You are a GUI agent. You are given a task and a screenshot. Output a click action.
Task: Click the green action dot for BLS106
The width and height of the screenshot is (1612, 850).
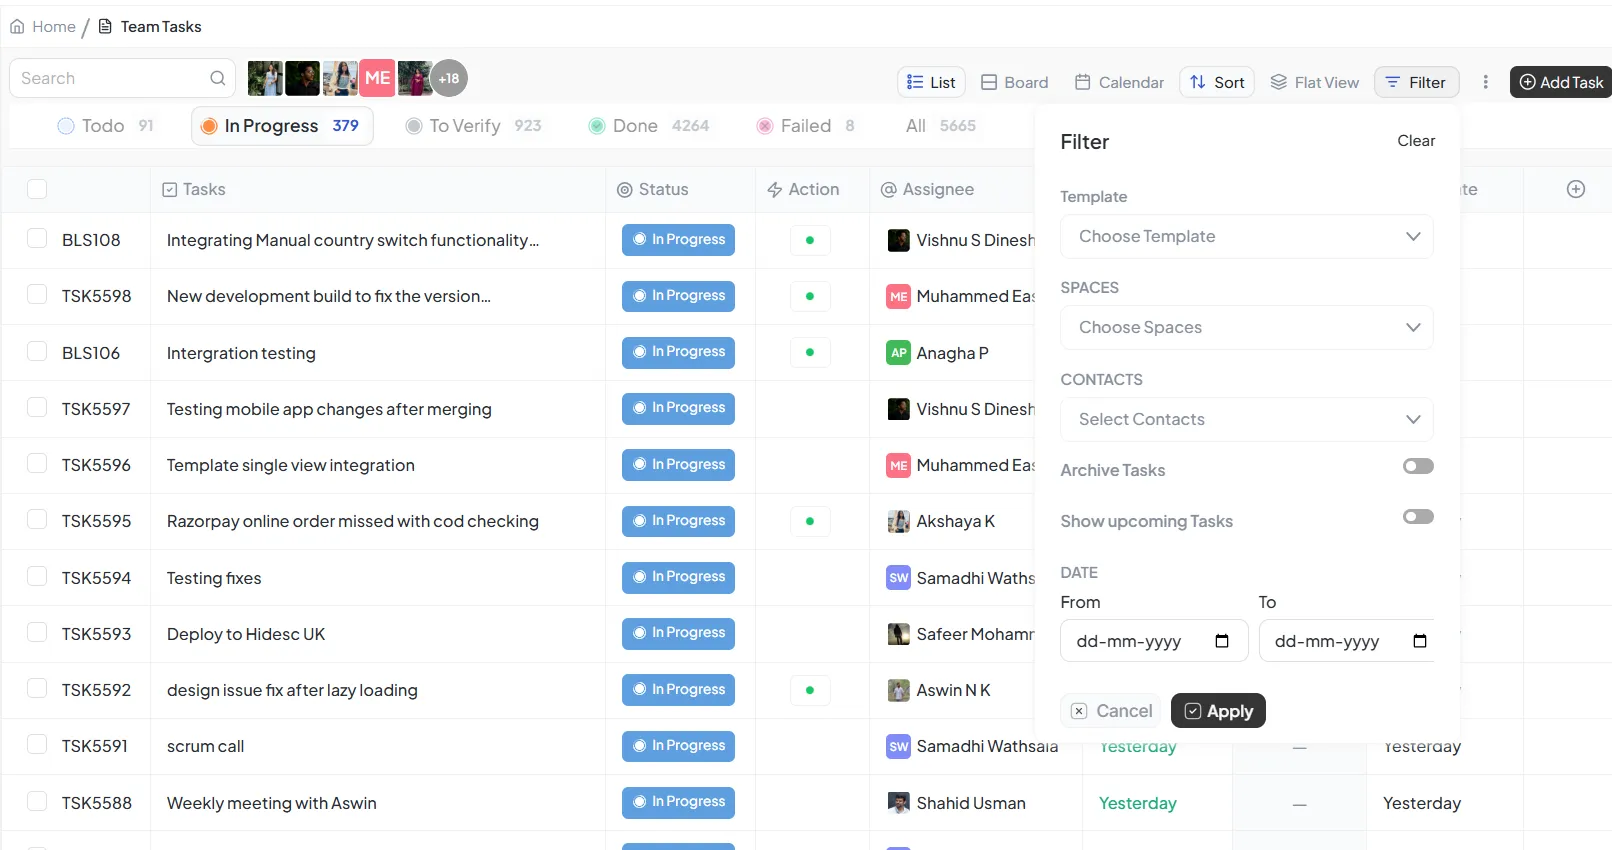810,352
